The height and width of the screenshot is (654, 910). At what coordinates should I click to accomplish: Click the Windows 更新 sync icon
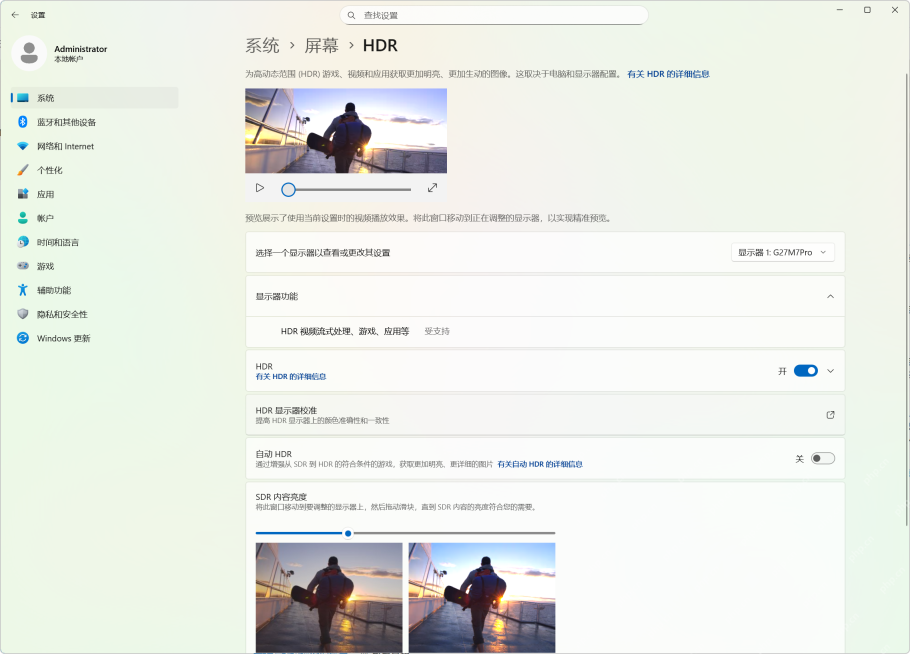point(23,338)
